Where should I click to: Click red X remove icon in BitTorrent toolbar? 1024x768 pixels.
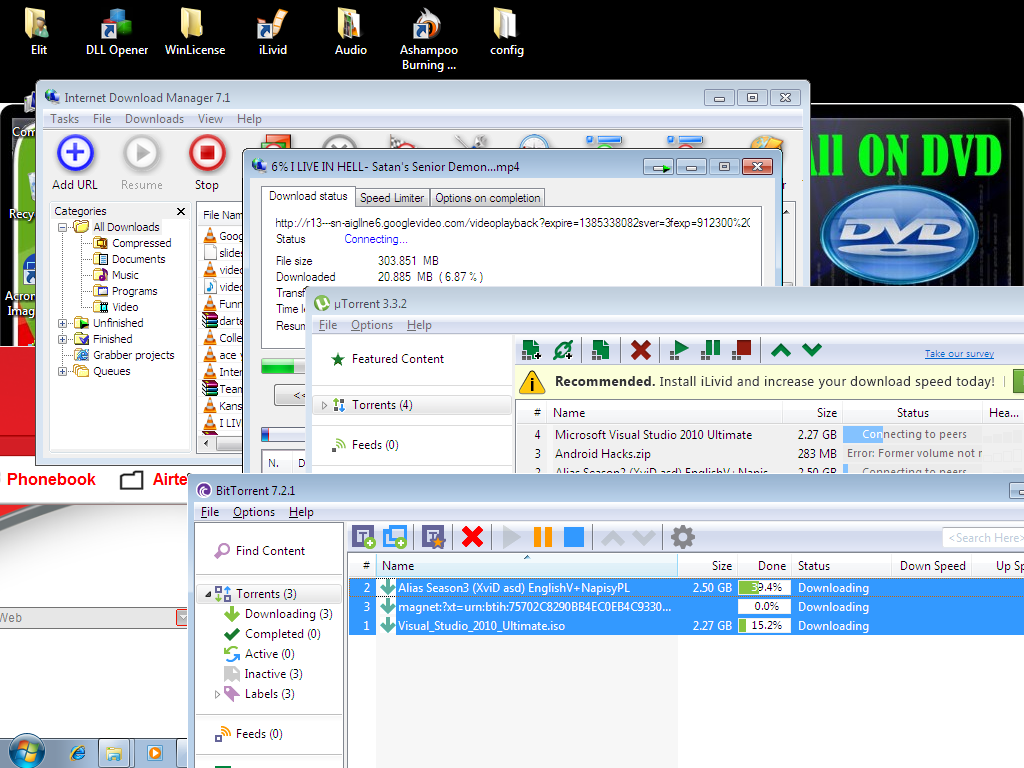point(472,537)
